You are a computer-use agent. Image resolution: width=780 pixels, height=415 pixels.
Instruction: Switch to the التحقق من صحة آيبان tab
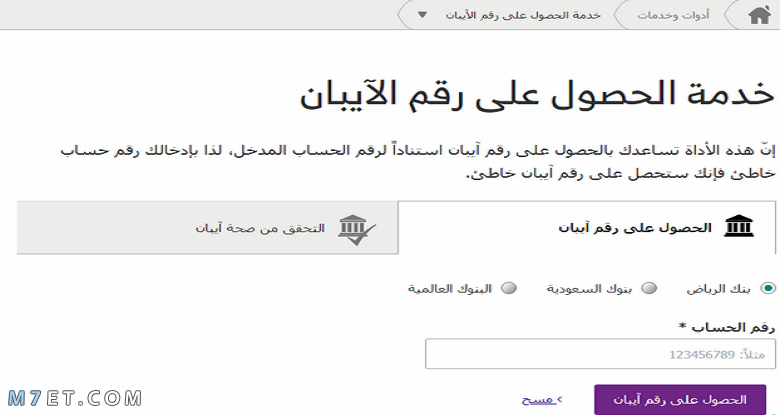point(208,228)
